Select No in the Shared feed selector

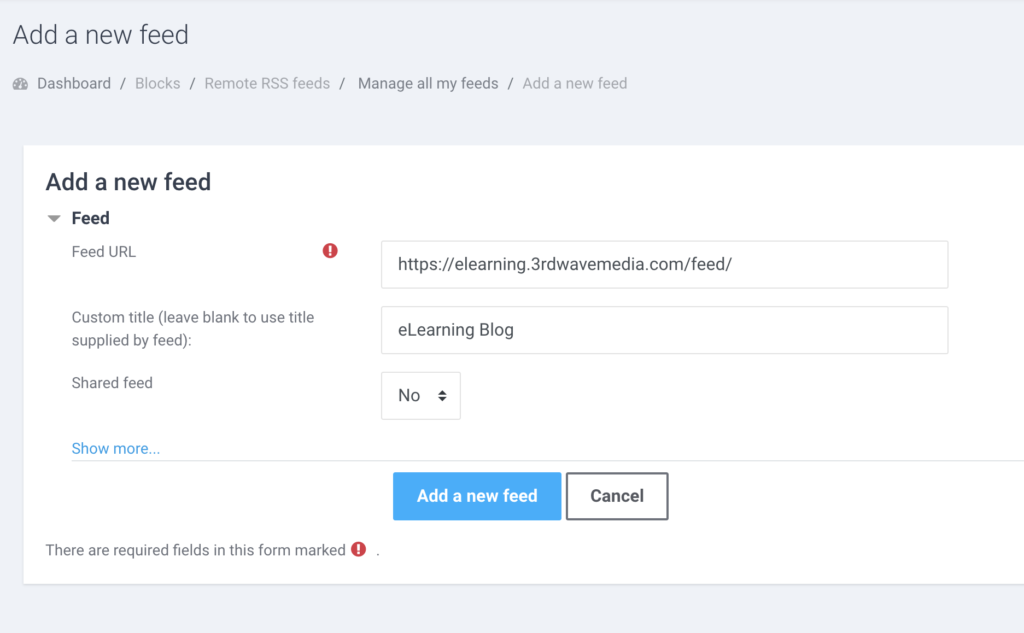420,395
